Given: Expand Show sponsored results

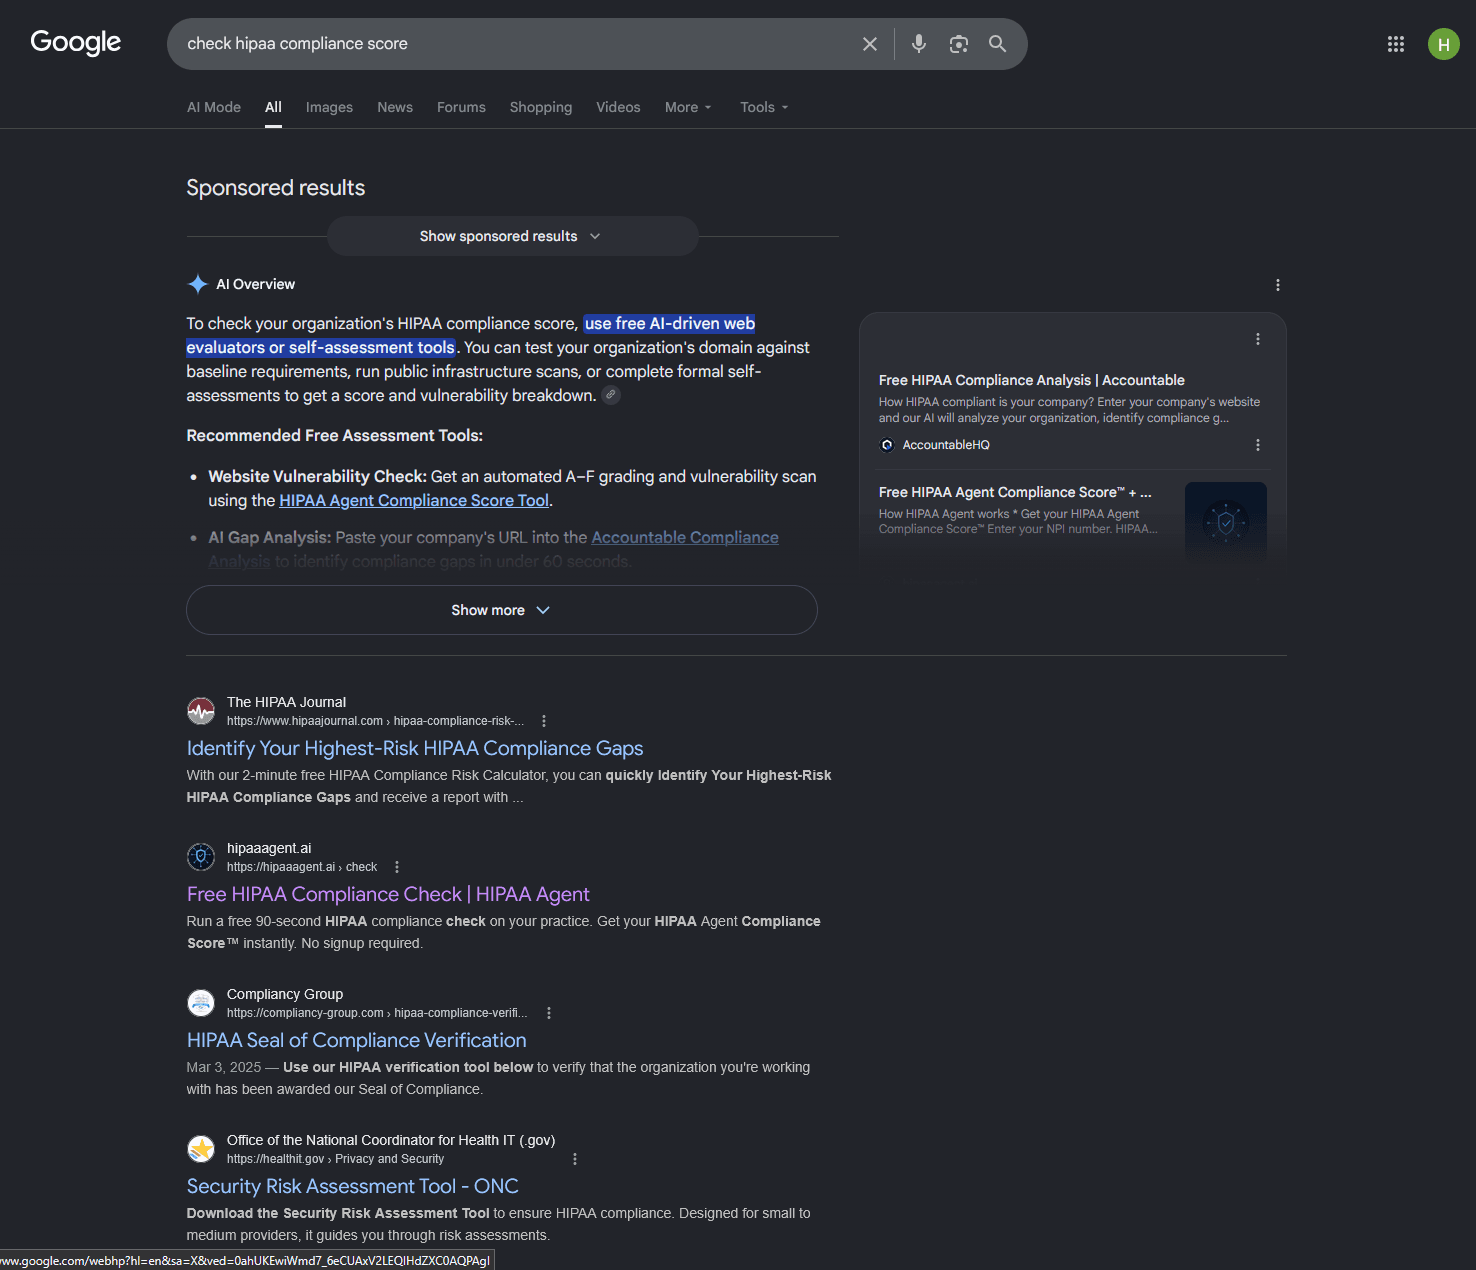Looking at the screenshot, I should tap(512, 236).
